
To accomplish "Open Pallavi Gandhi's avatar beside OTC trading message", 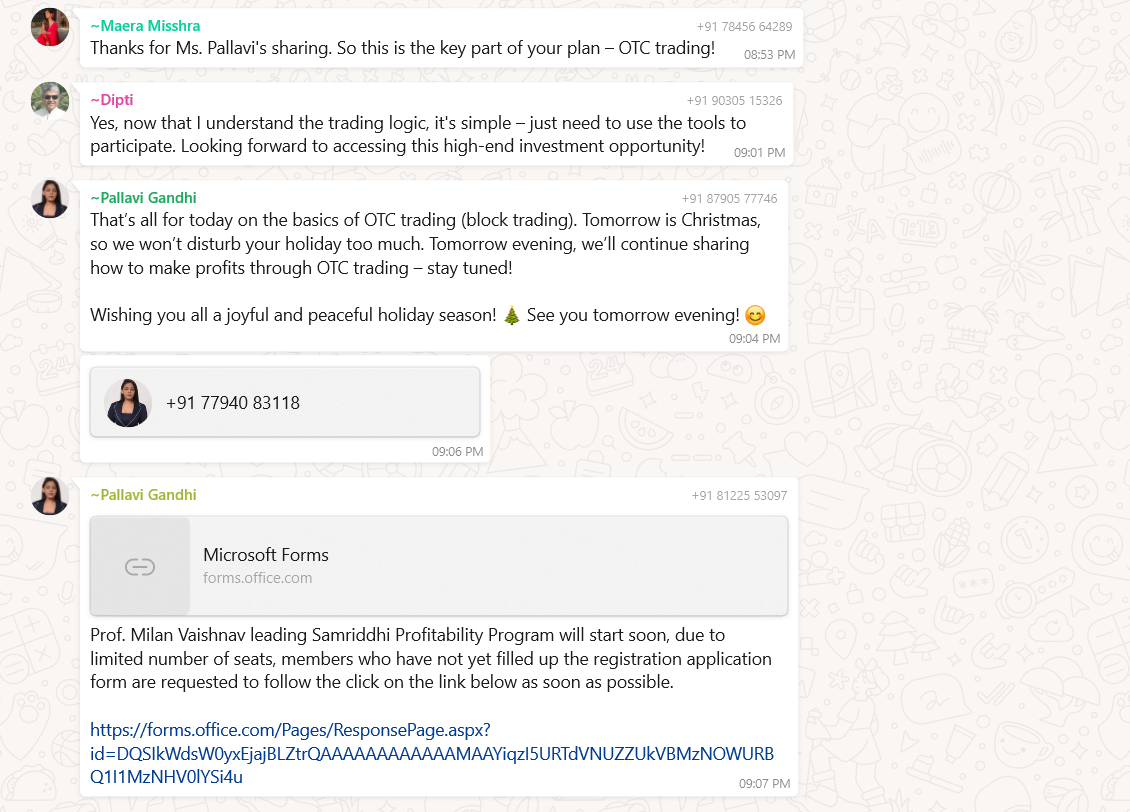I will (x=50, y=198).
